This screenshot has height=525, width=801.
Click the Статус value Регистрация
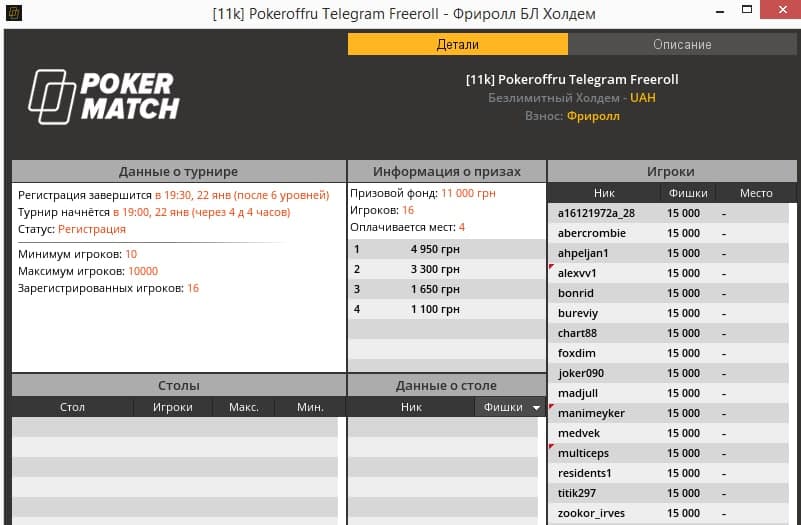click(92, 229)
